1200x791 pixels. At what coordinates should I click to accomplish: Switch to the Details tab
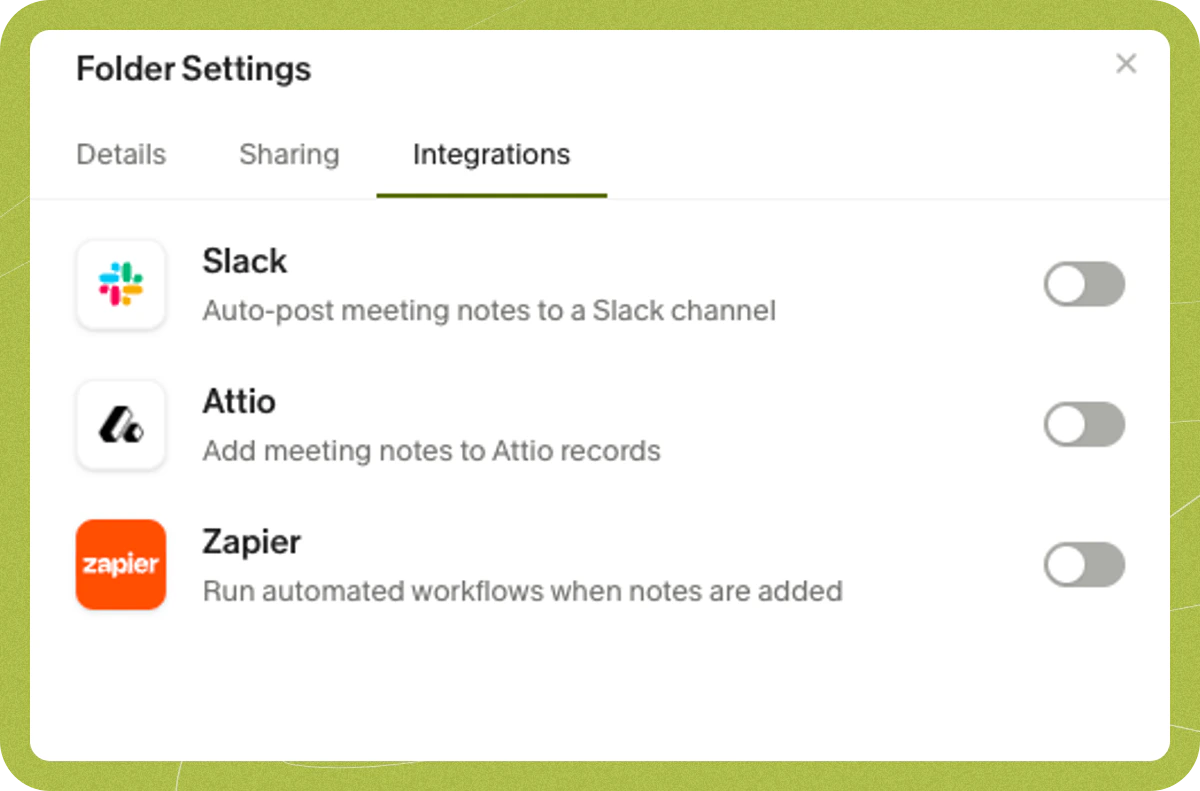(x=120, y=154)
